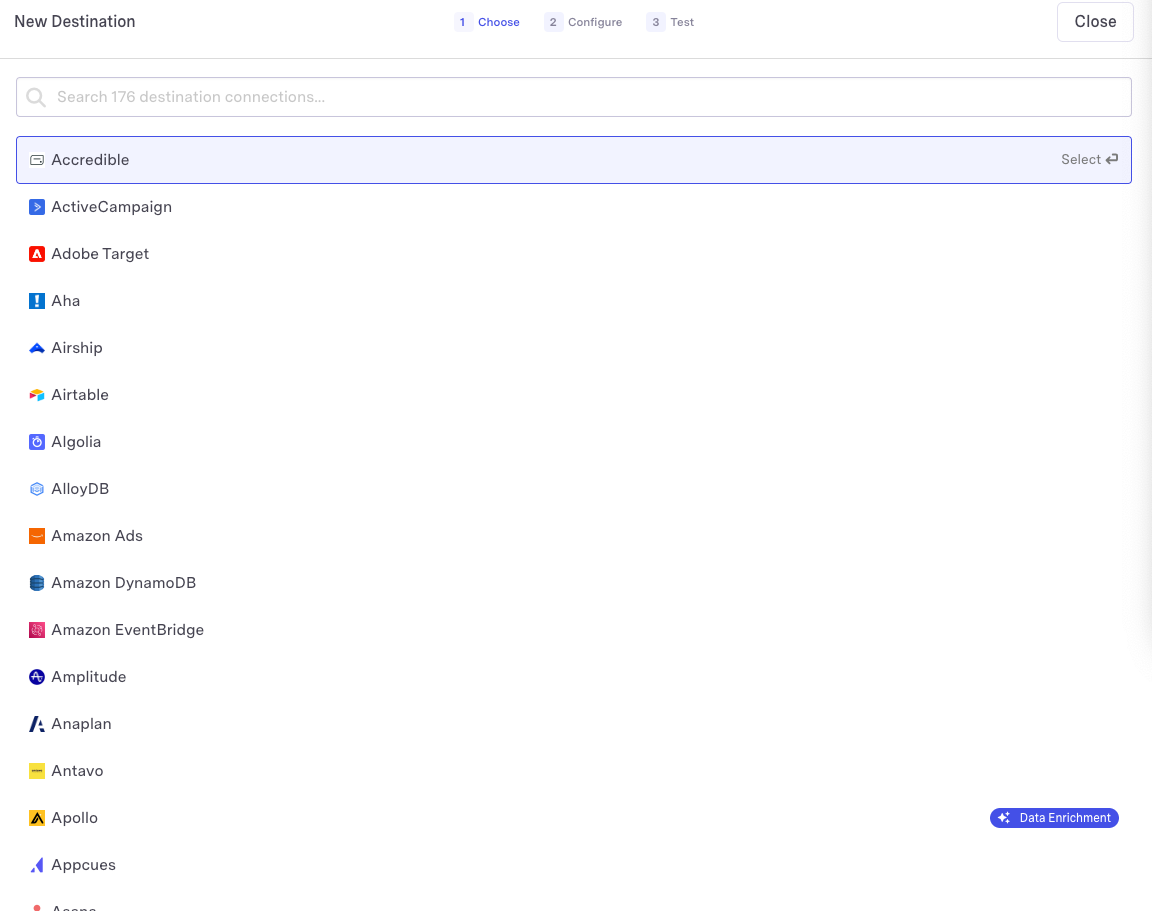Click the Select label on Accredible row
Image resolution: width=1152 pixels, height=911 pixels.
click(x=1081, y=159)
